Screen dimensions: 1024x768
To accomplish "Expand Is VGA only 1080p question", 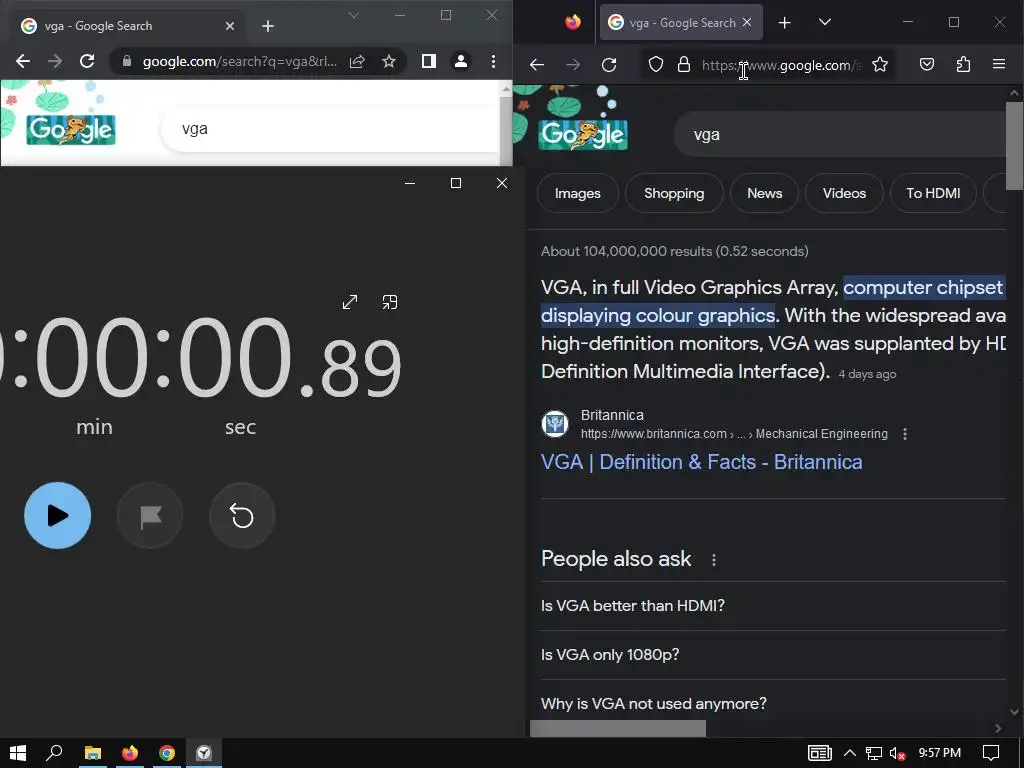I will tap(773, 655).
